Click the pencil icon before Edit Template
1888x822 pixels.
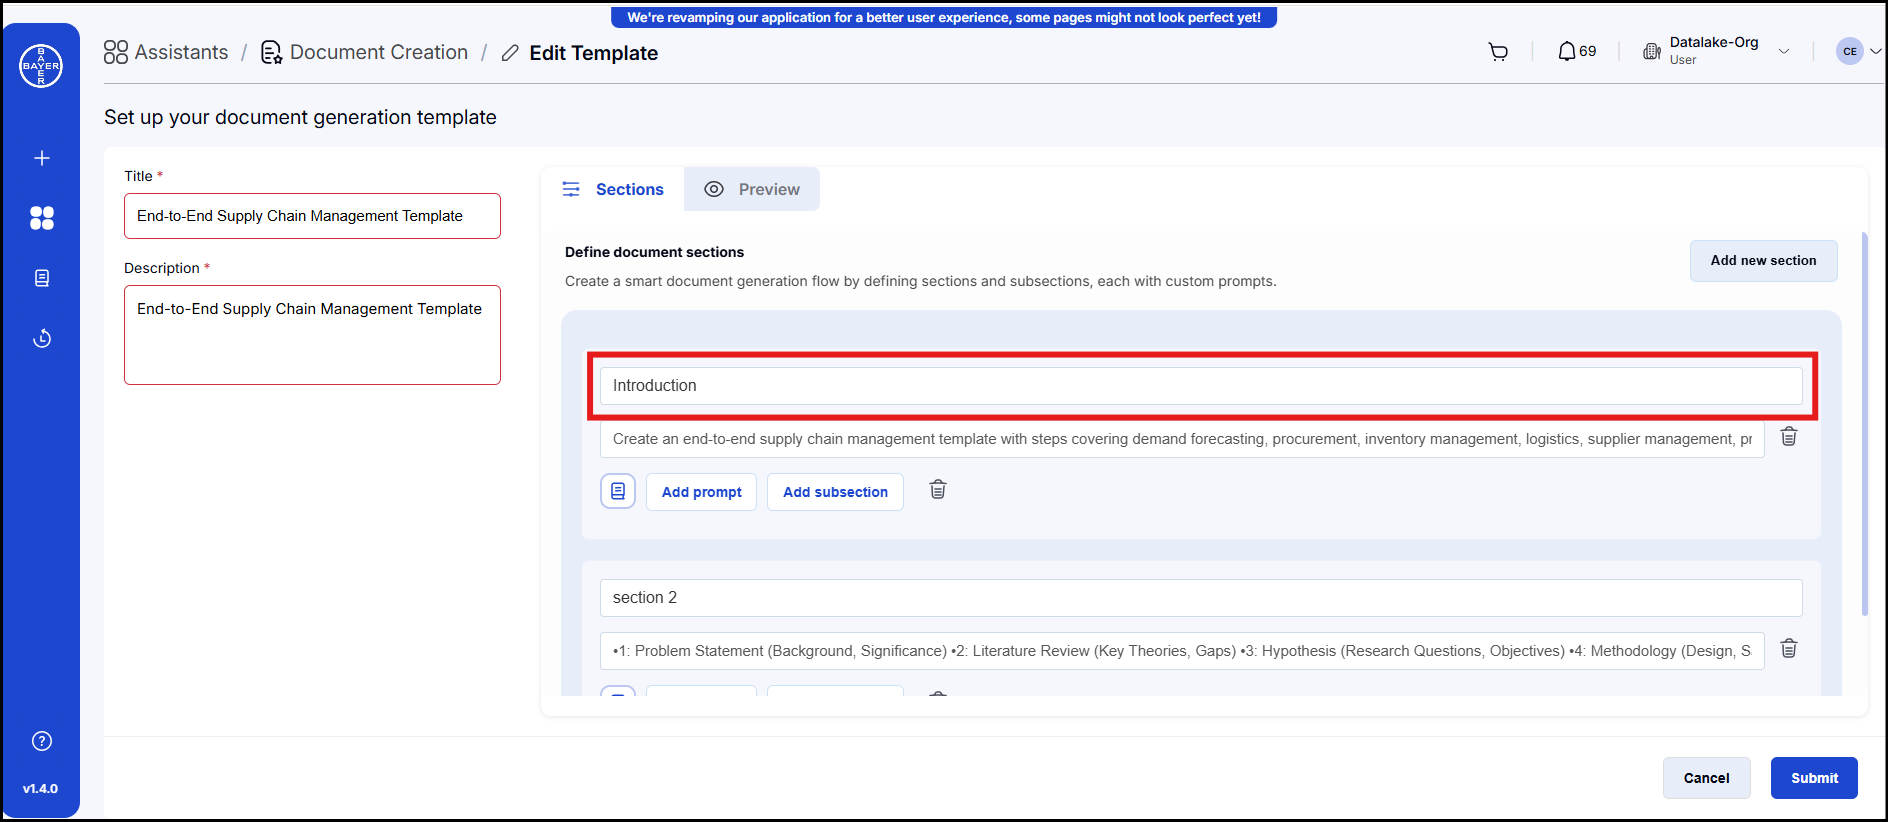(510, 53)
